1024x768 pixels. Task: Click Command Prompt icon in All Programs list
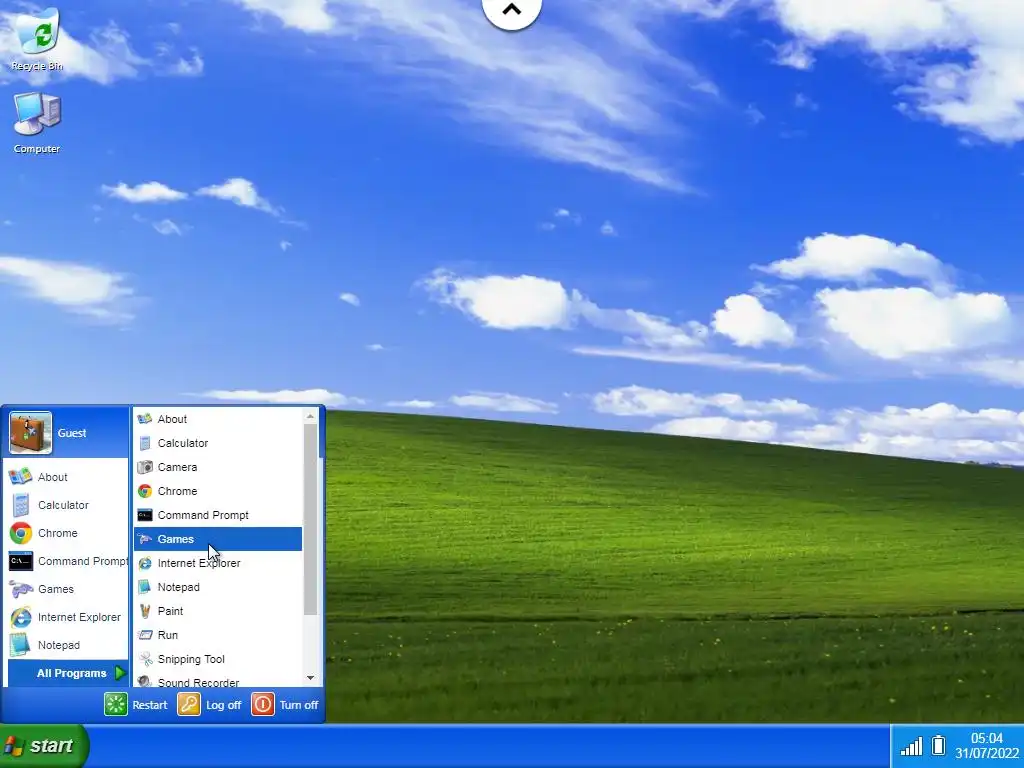coord(145,515)
